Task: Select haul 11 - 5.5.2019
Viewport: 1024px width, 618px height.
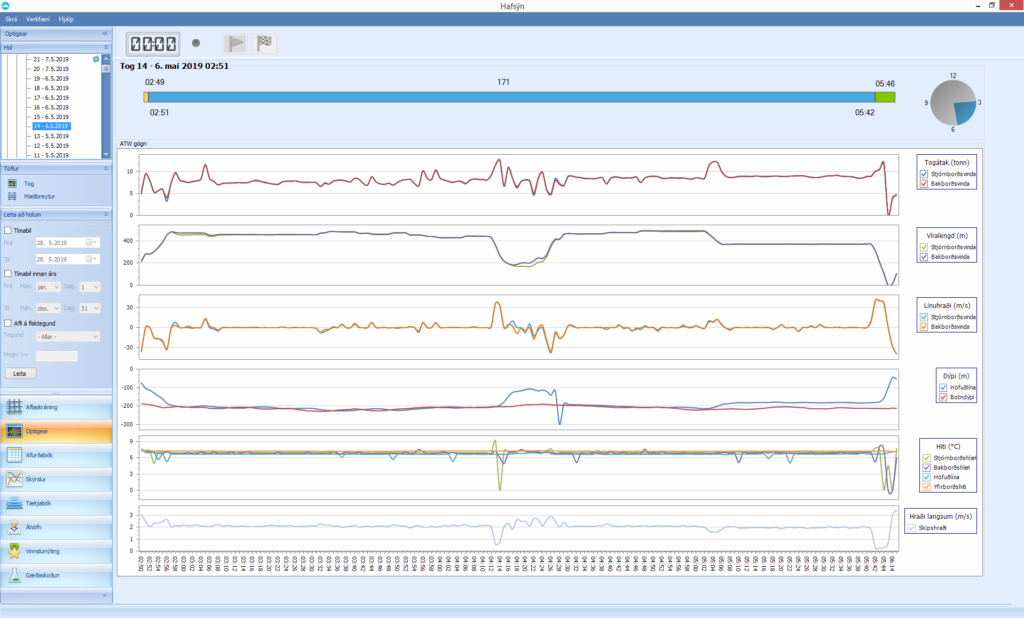Action: coord(51,155)
